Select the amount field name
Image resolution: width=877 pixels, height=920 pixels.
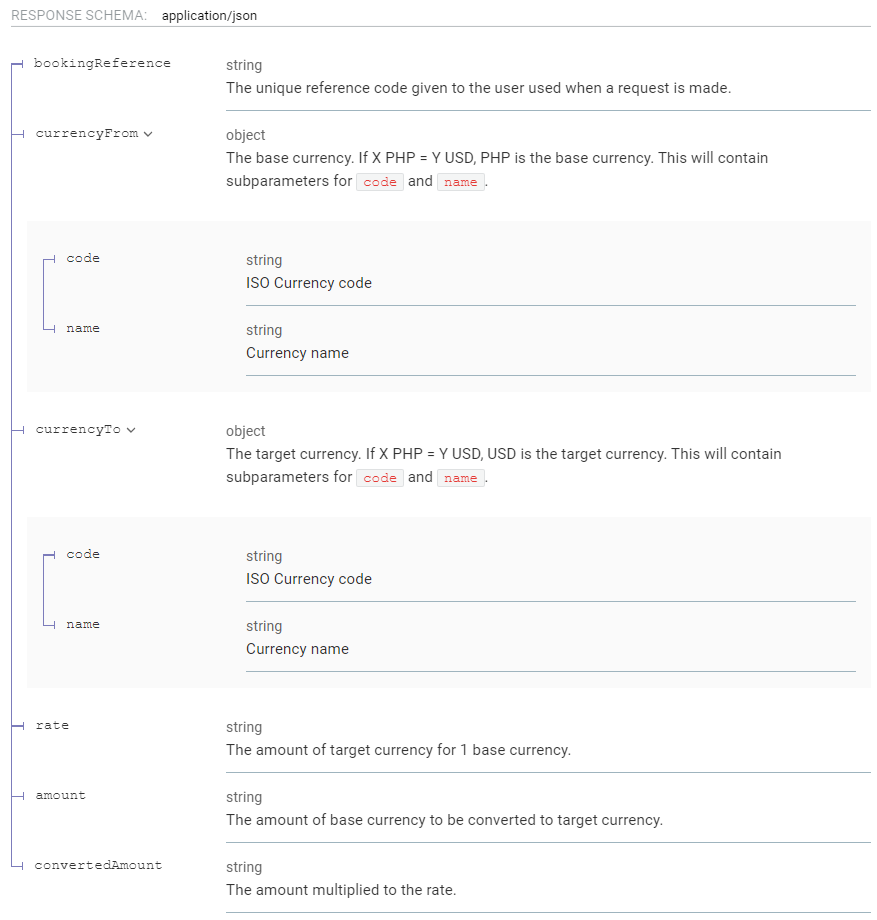click(x=60, y=795)
